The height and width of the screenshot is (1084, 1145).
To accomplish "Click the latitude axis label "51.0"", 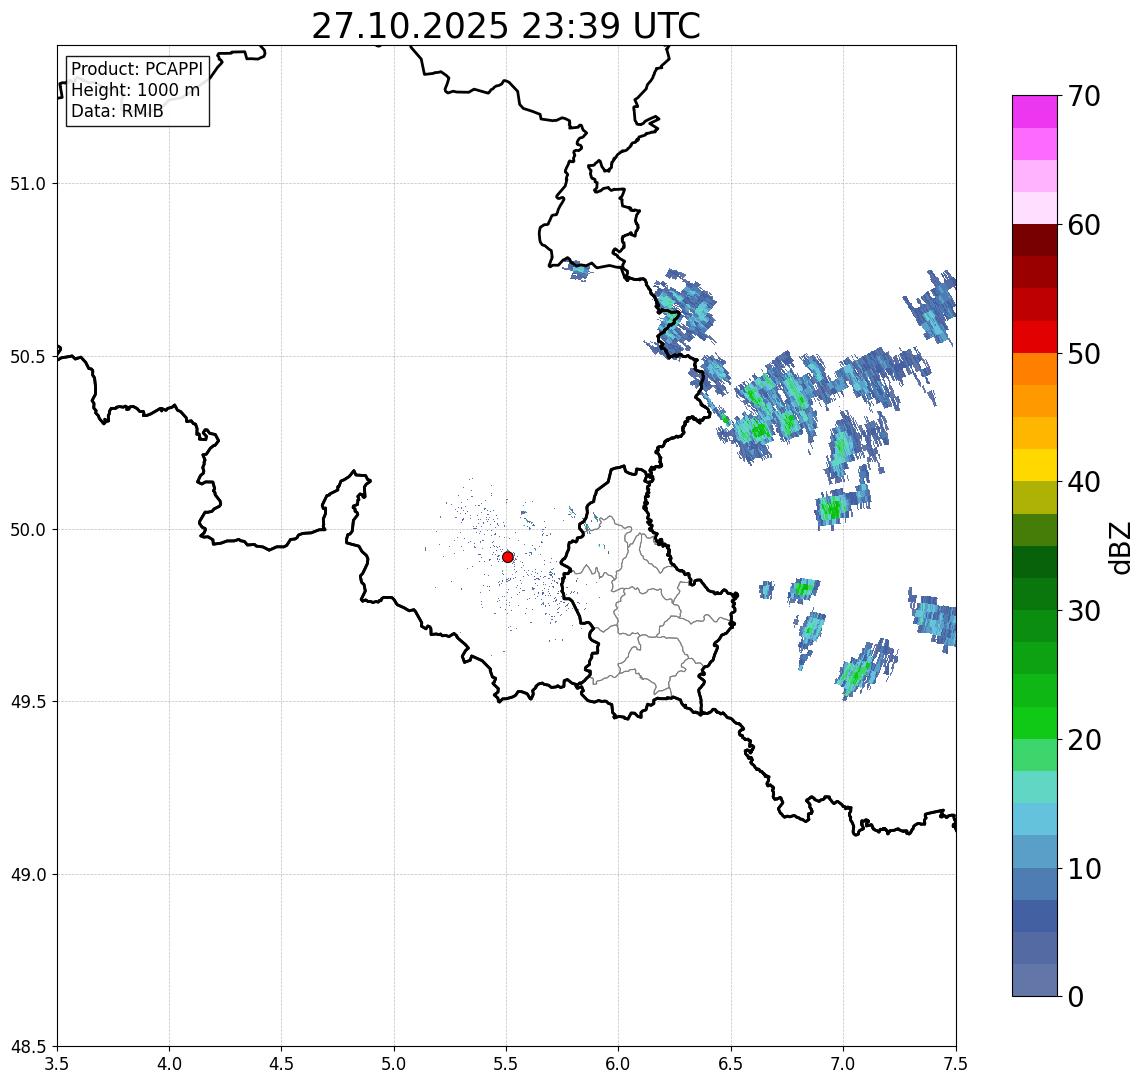I will tap(28, 184).
